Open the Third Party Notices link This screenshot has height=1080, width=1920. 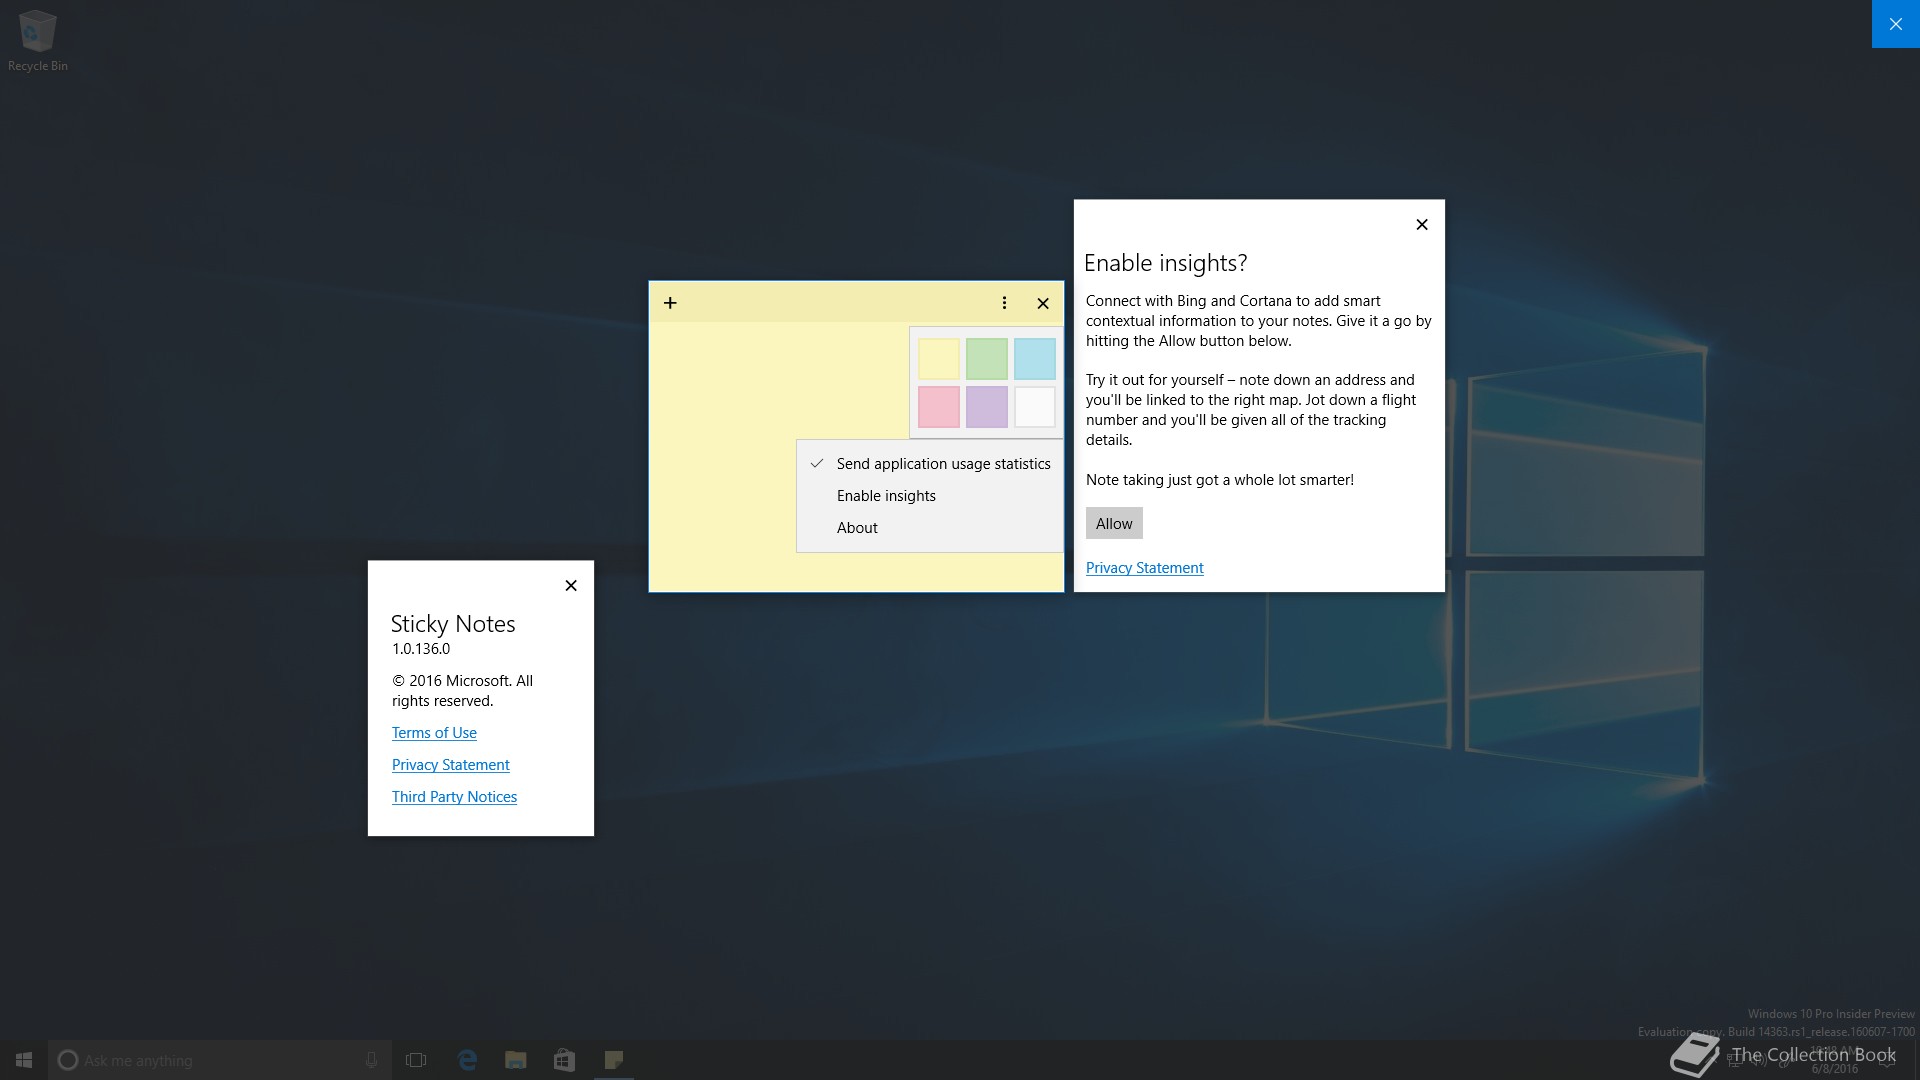[454, 797]
